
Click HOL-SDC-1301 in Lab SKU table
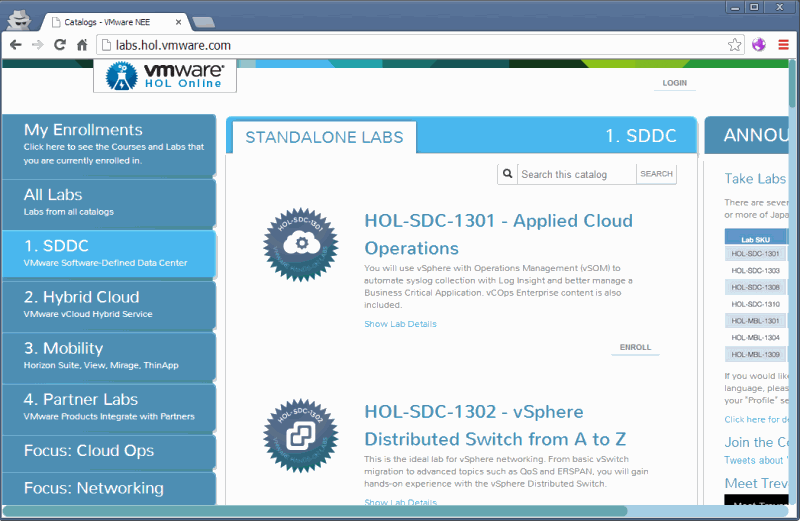click(755, 254)
